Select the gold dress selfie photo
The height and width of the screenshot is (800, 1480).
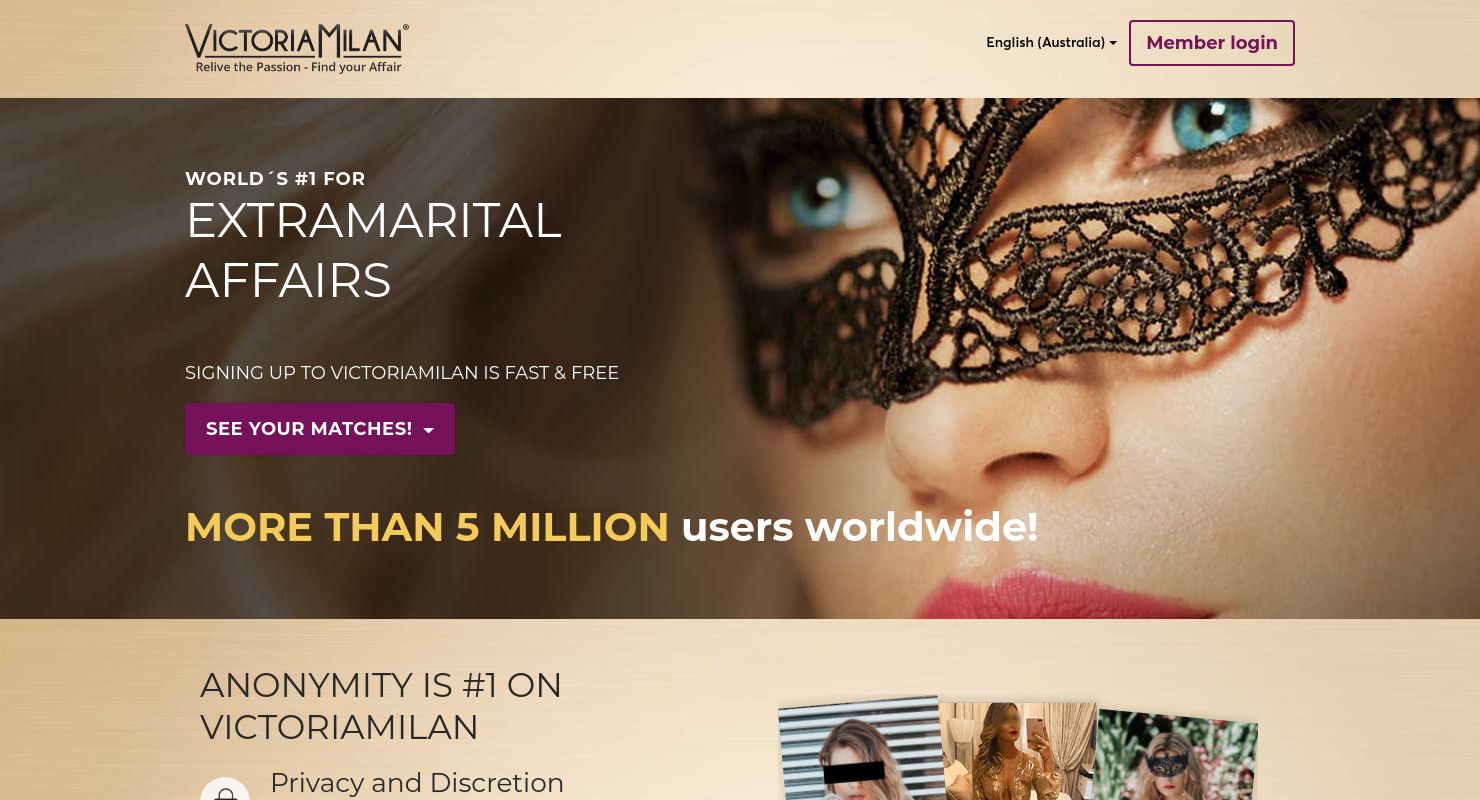[1018, 751]
